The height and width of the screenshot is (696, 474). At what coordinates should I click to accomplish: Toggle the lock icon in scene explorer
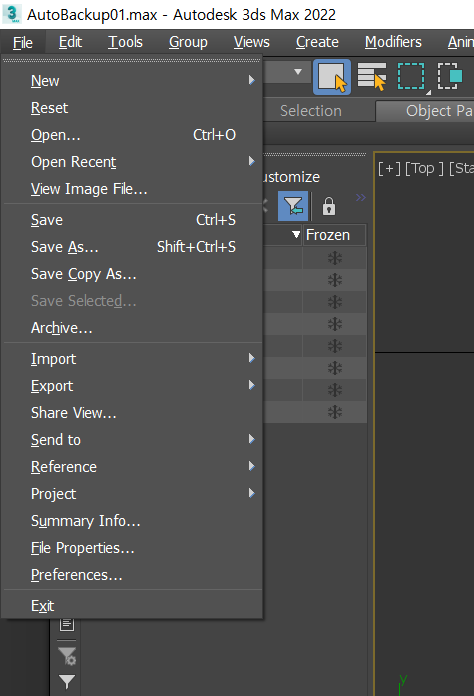pos(329,206)
